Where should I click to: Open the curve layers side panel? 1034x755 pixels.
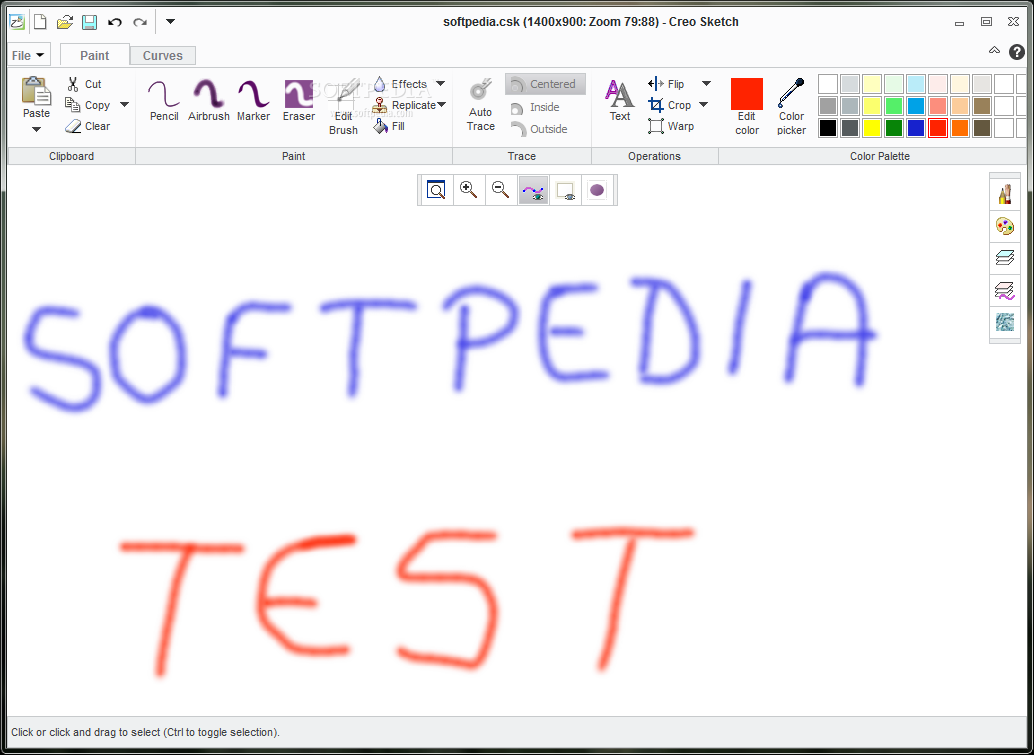(x=1004, y=289)
